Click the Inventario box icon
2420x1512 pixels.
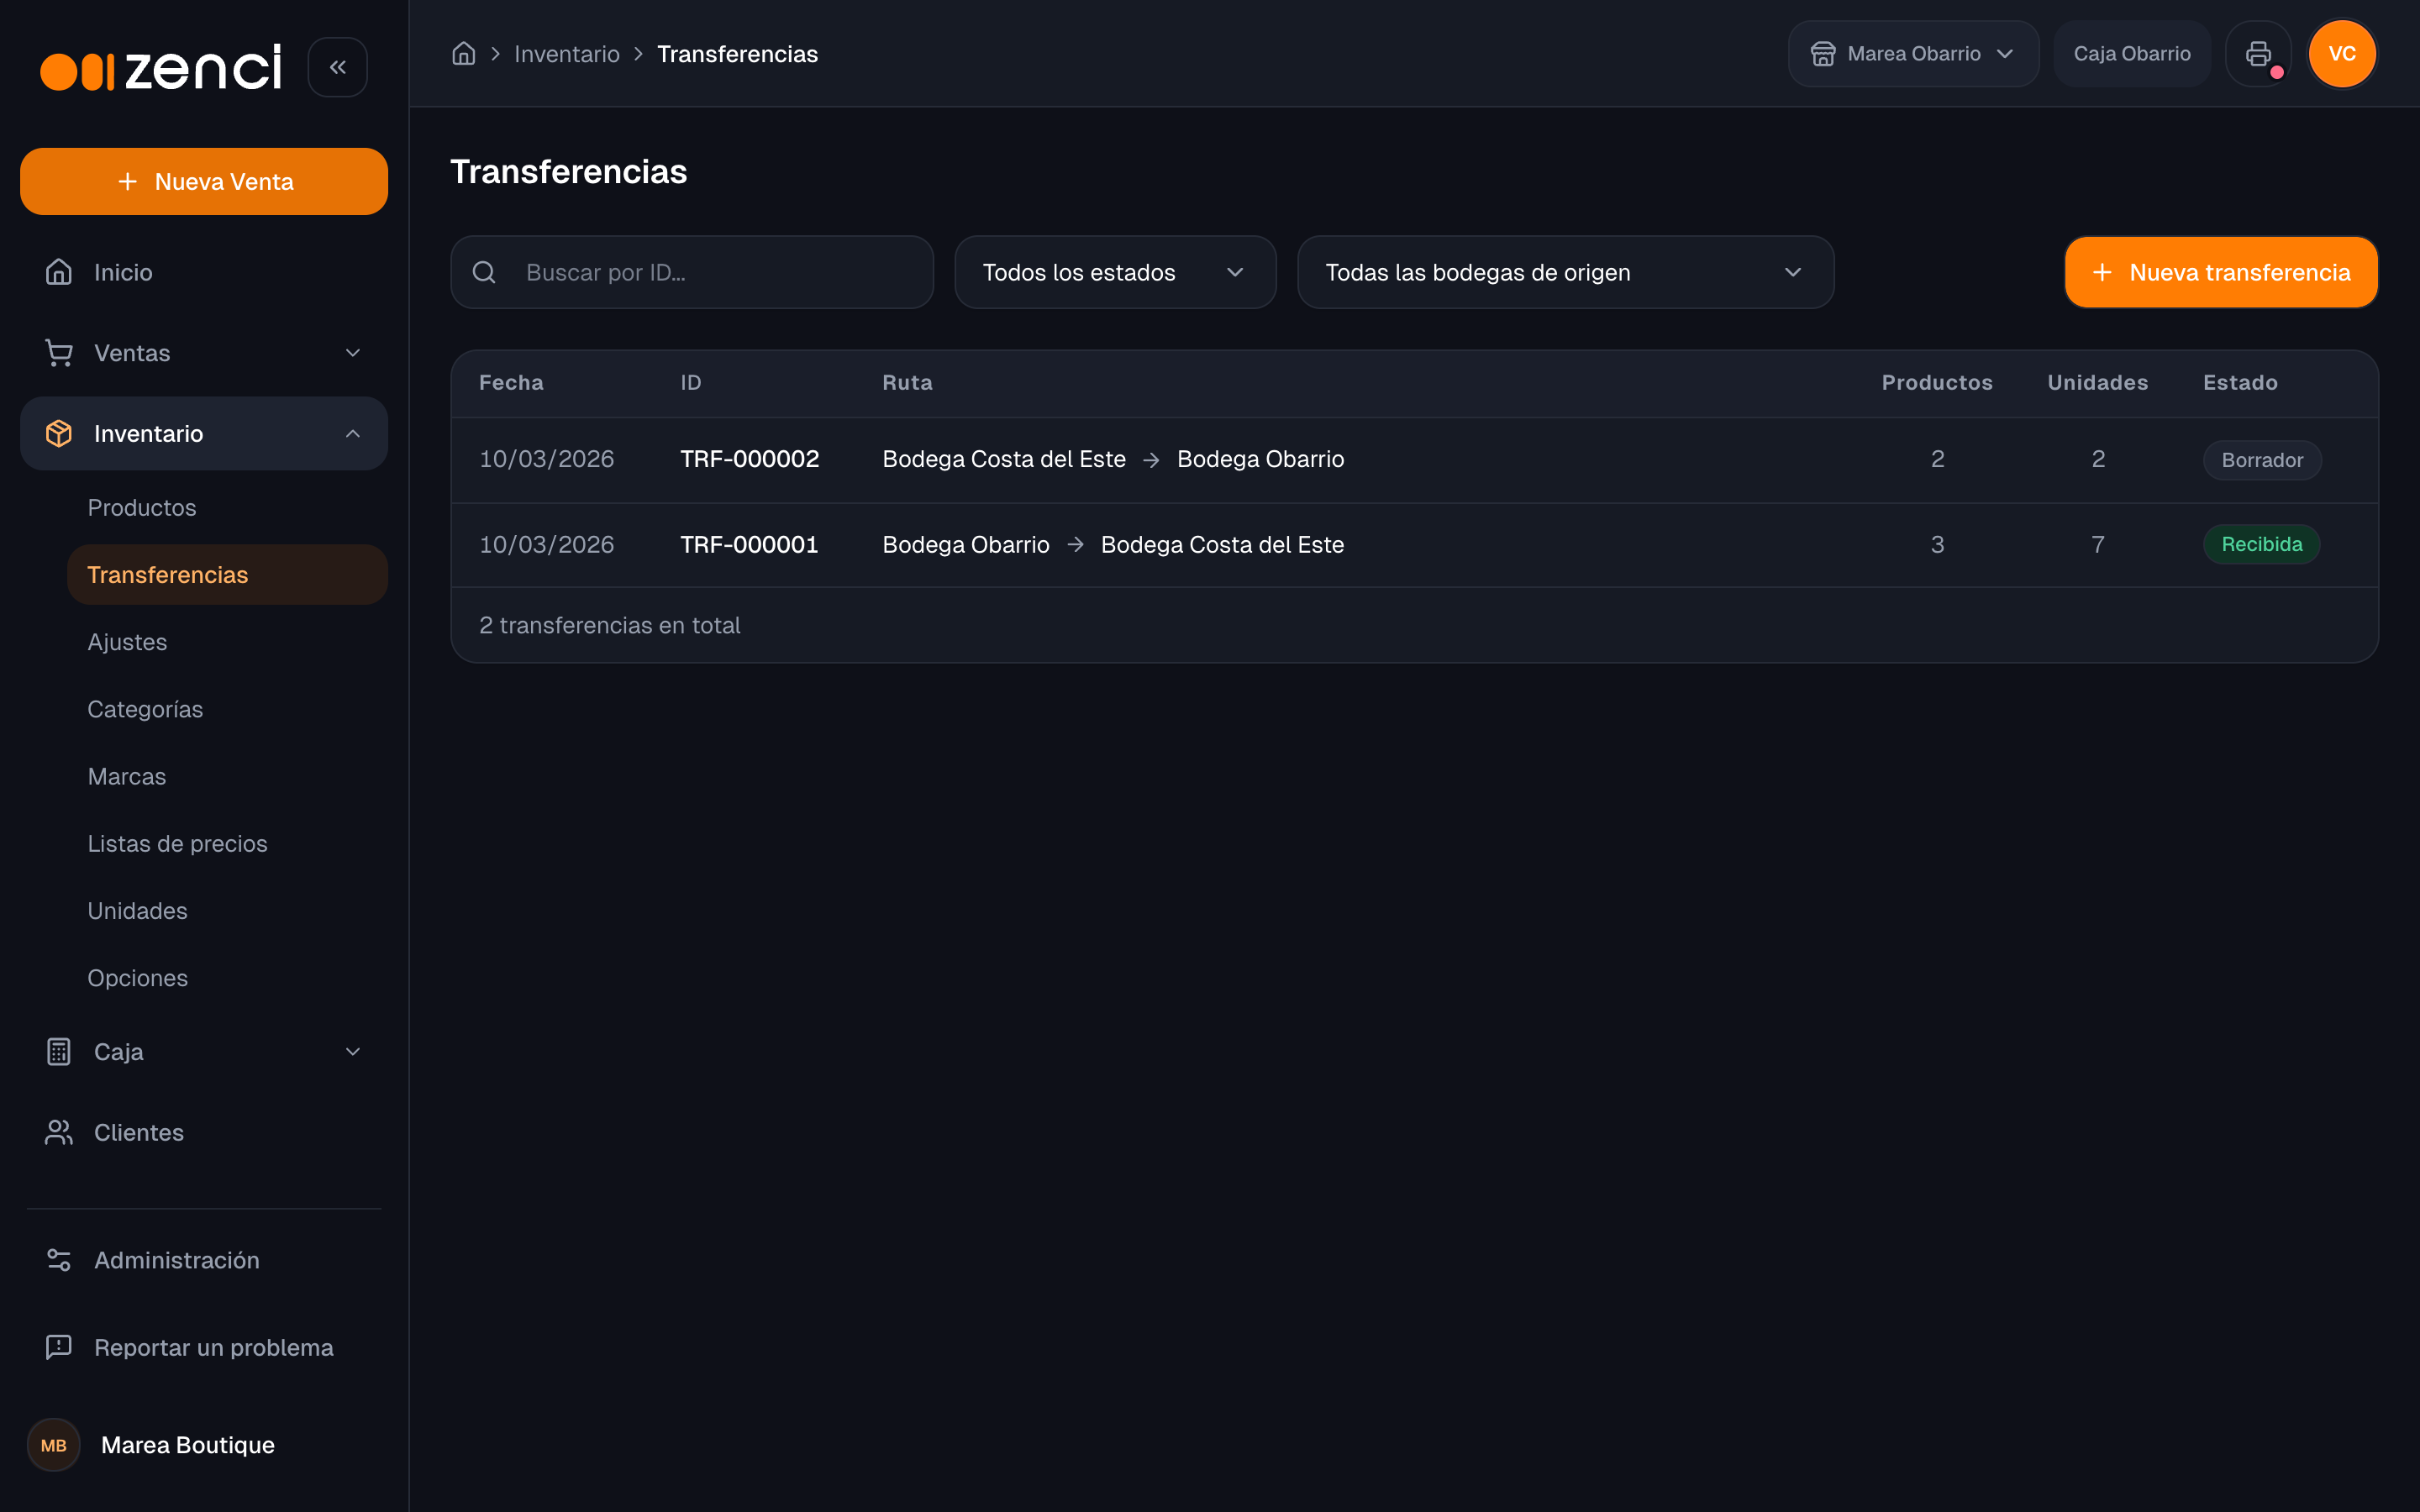tap(59, 433)
